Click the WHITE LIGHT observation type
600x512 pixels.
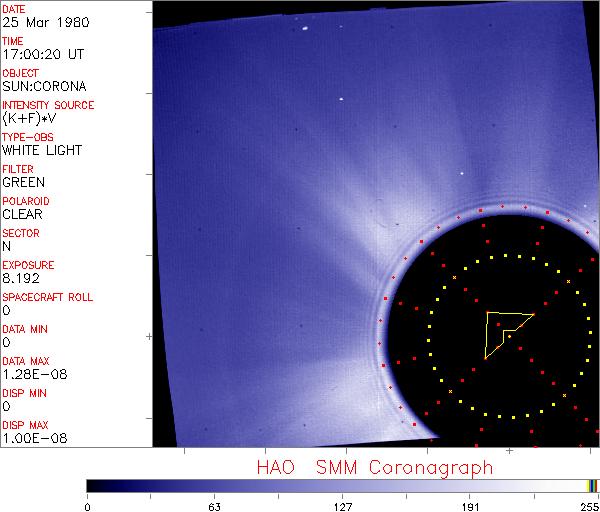coord(42,150)
